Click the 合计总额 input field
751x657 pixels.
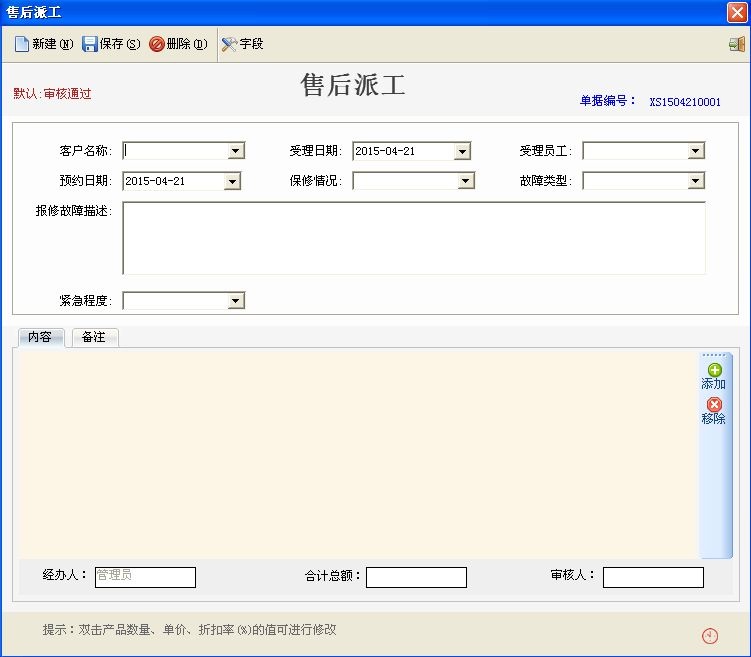click(x=416, y=577)
